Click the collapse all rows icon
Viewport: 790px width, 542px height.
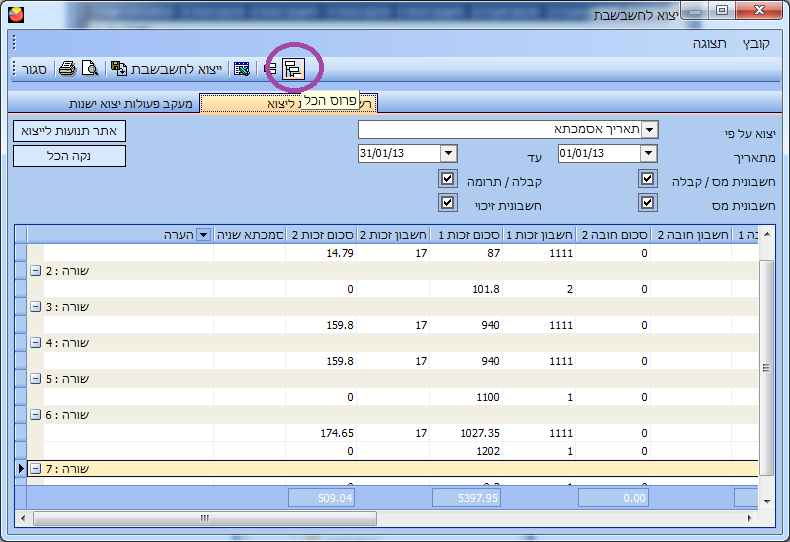tap(270, 69)
